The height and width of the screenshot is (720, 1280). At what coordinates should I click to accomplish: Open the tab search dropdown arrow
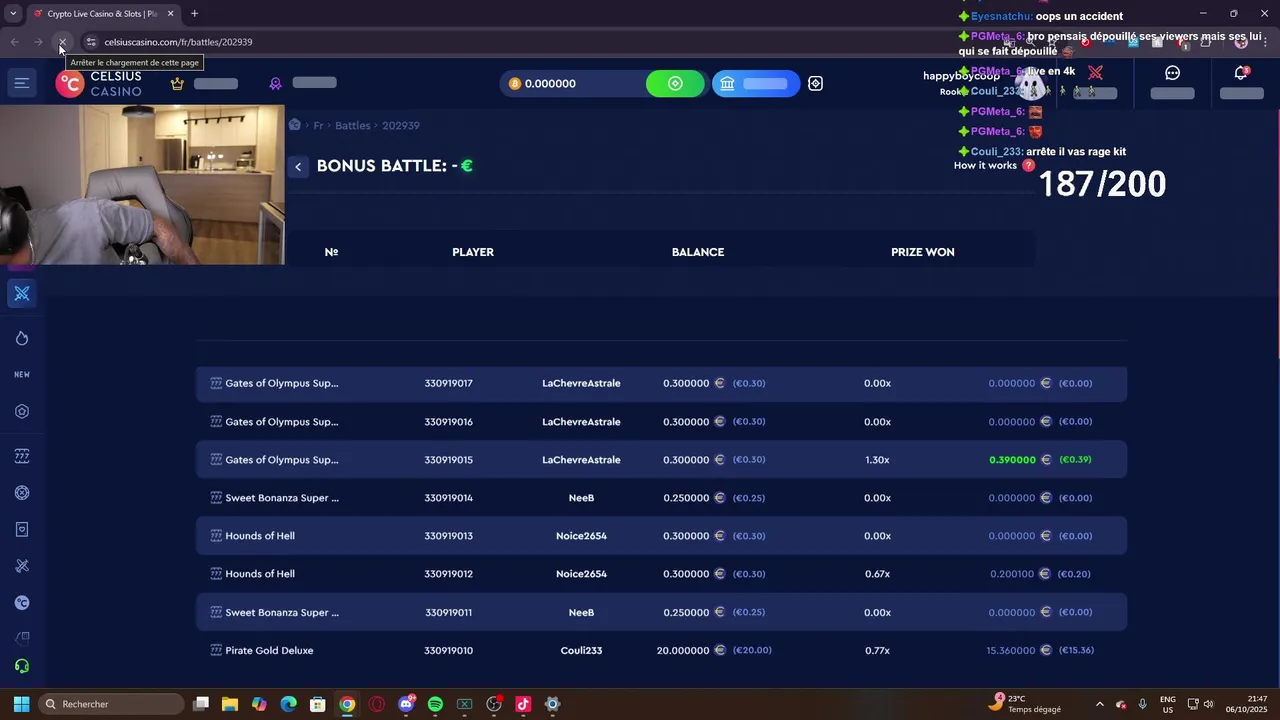click(x=13, y=14)
